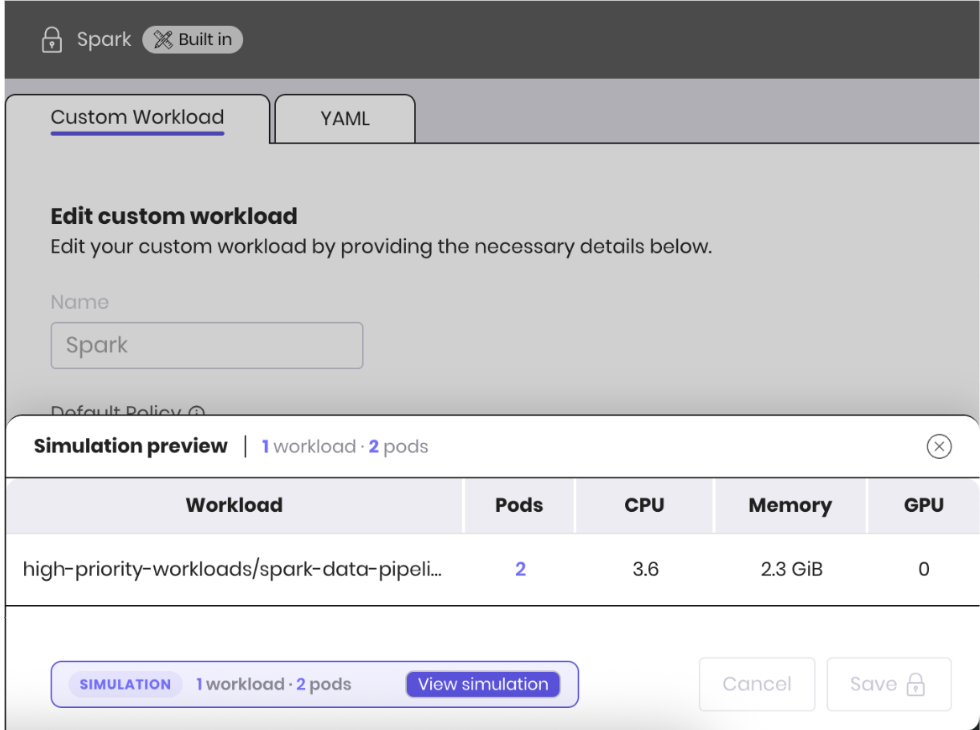The image size is (980, 730).
Task: Click the '1 workload · 2 pods' summary in preview header
Action: tap(345, 447)
